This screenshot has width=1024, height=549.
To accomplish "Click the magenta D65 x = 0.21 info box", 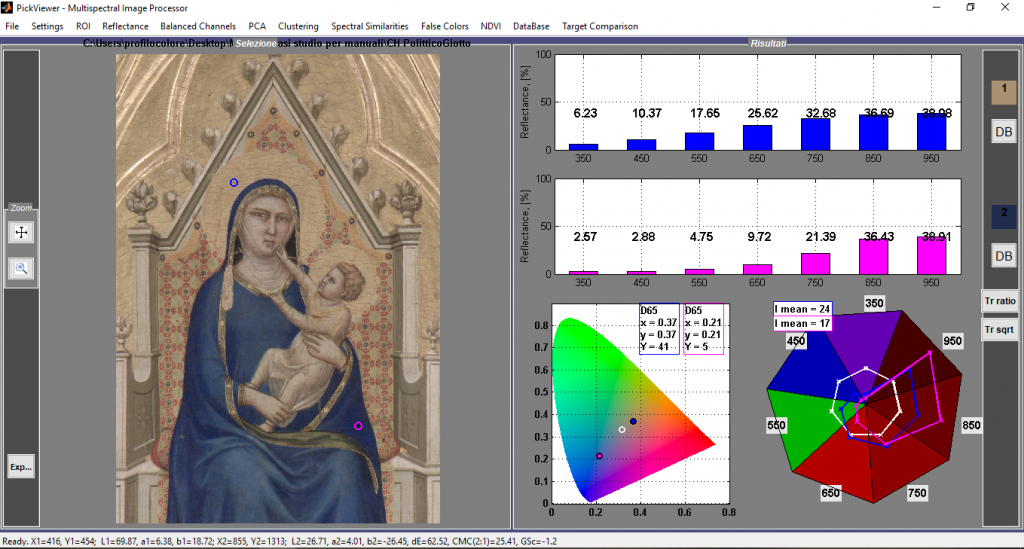I will (x=703, y=329).
